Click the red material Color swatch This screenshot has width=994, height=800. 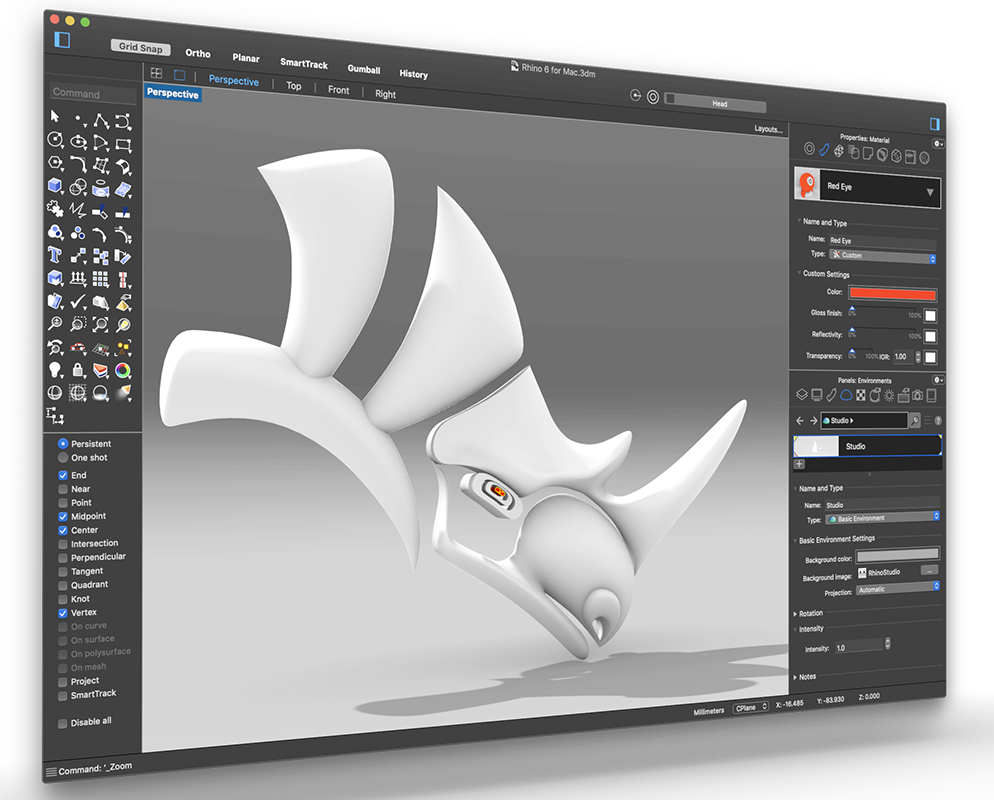click(x=892, y=294)
